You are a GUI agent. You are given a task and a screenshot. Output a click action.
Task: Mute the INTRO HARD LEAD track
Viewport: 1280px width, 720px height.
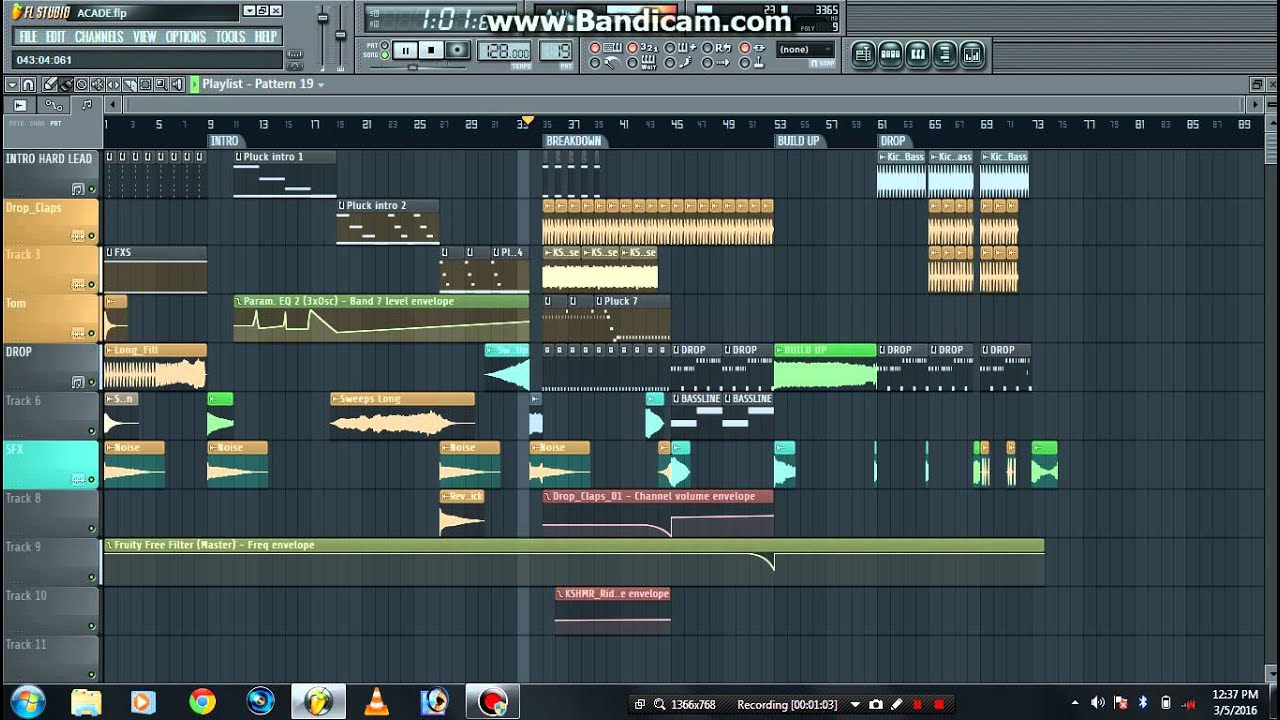92,189
